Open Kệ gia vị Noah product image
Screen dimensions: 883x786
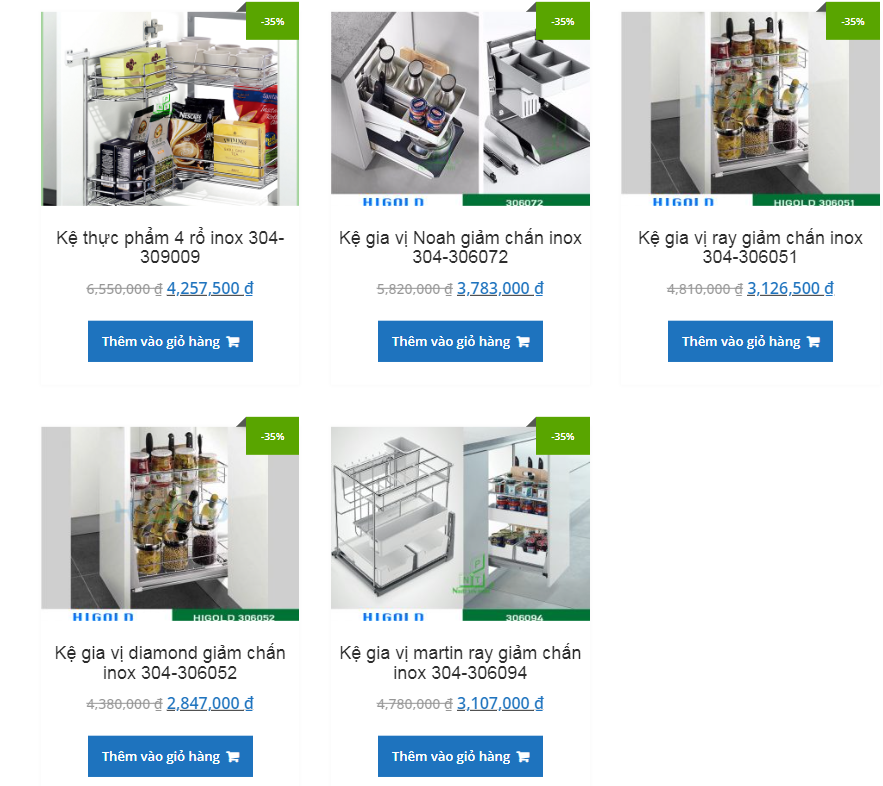point(460,109)
